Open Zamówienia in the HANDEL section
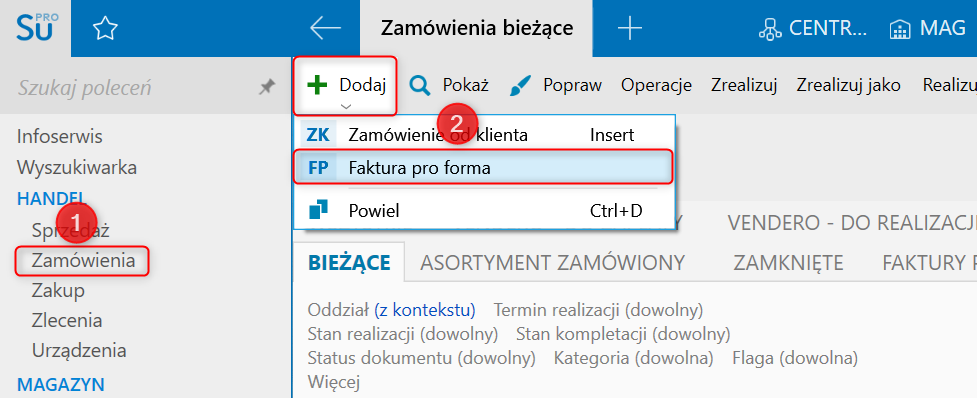This screenshot has width=977, height=398. point(83,260)
